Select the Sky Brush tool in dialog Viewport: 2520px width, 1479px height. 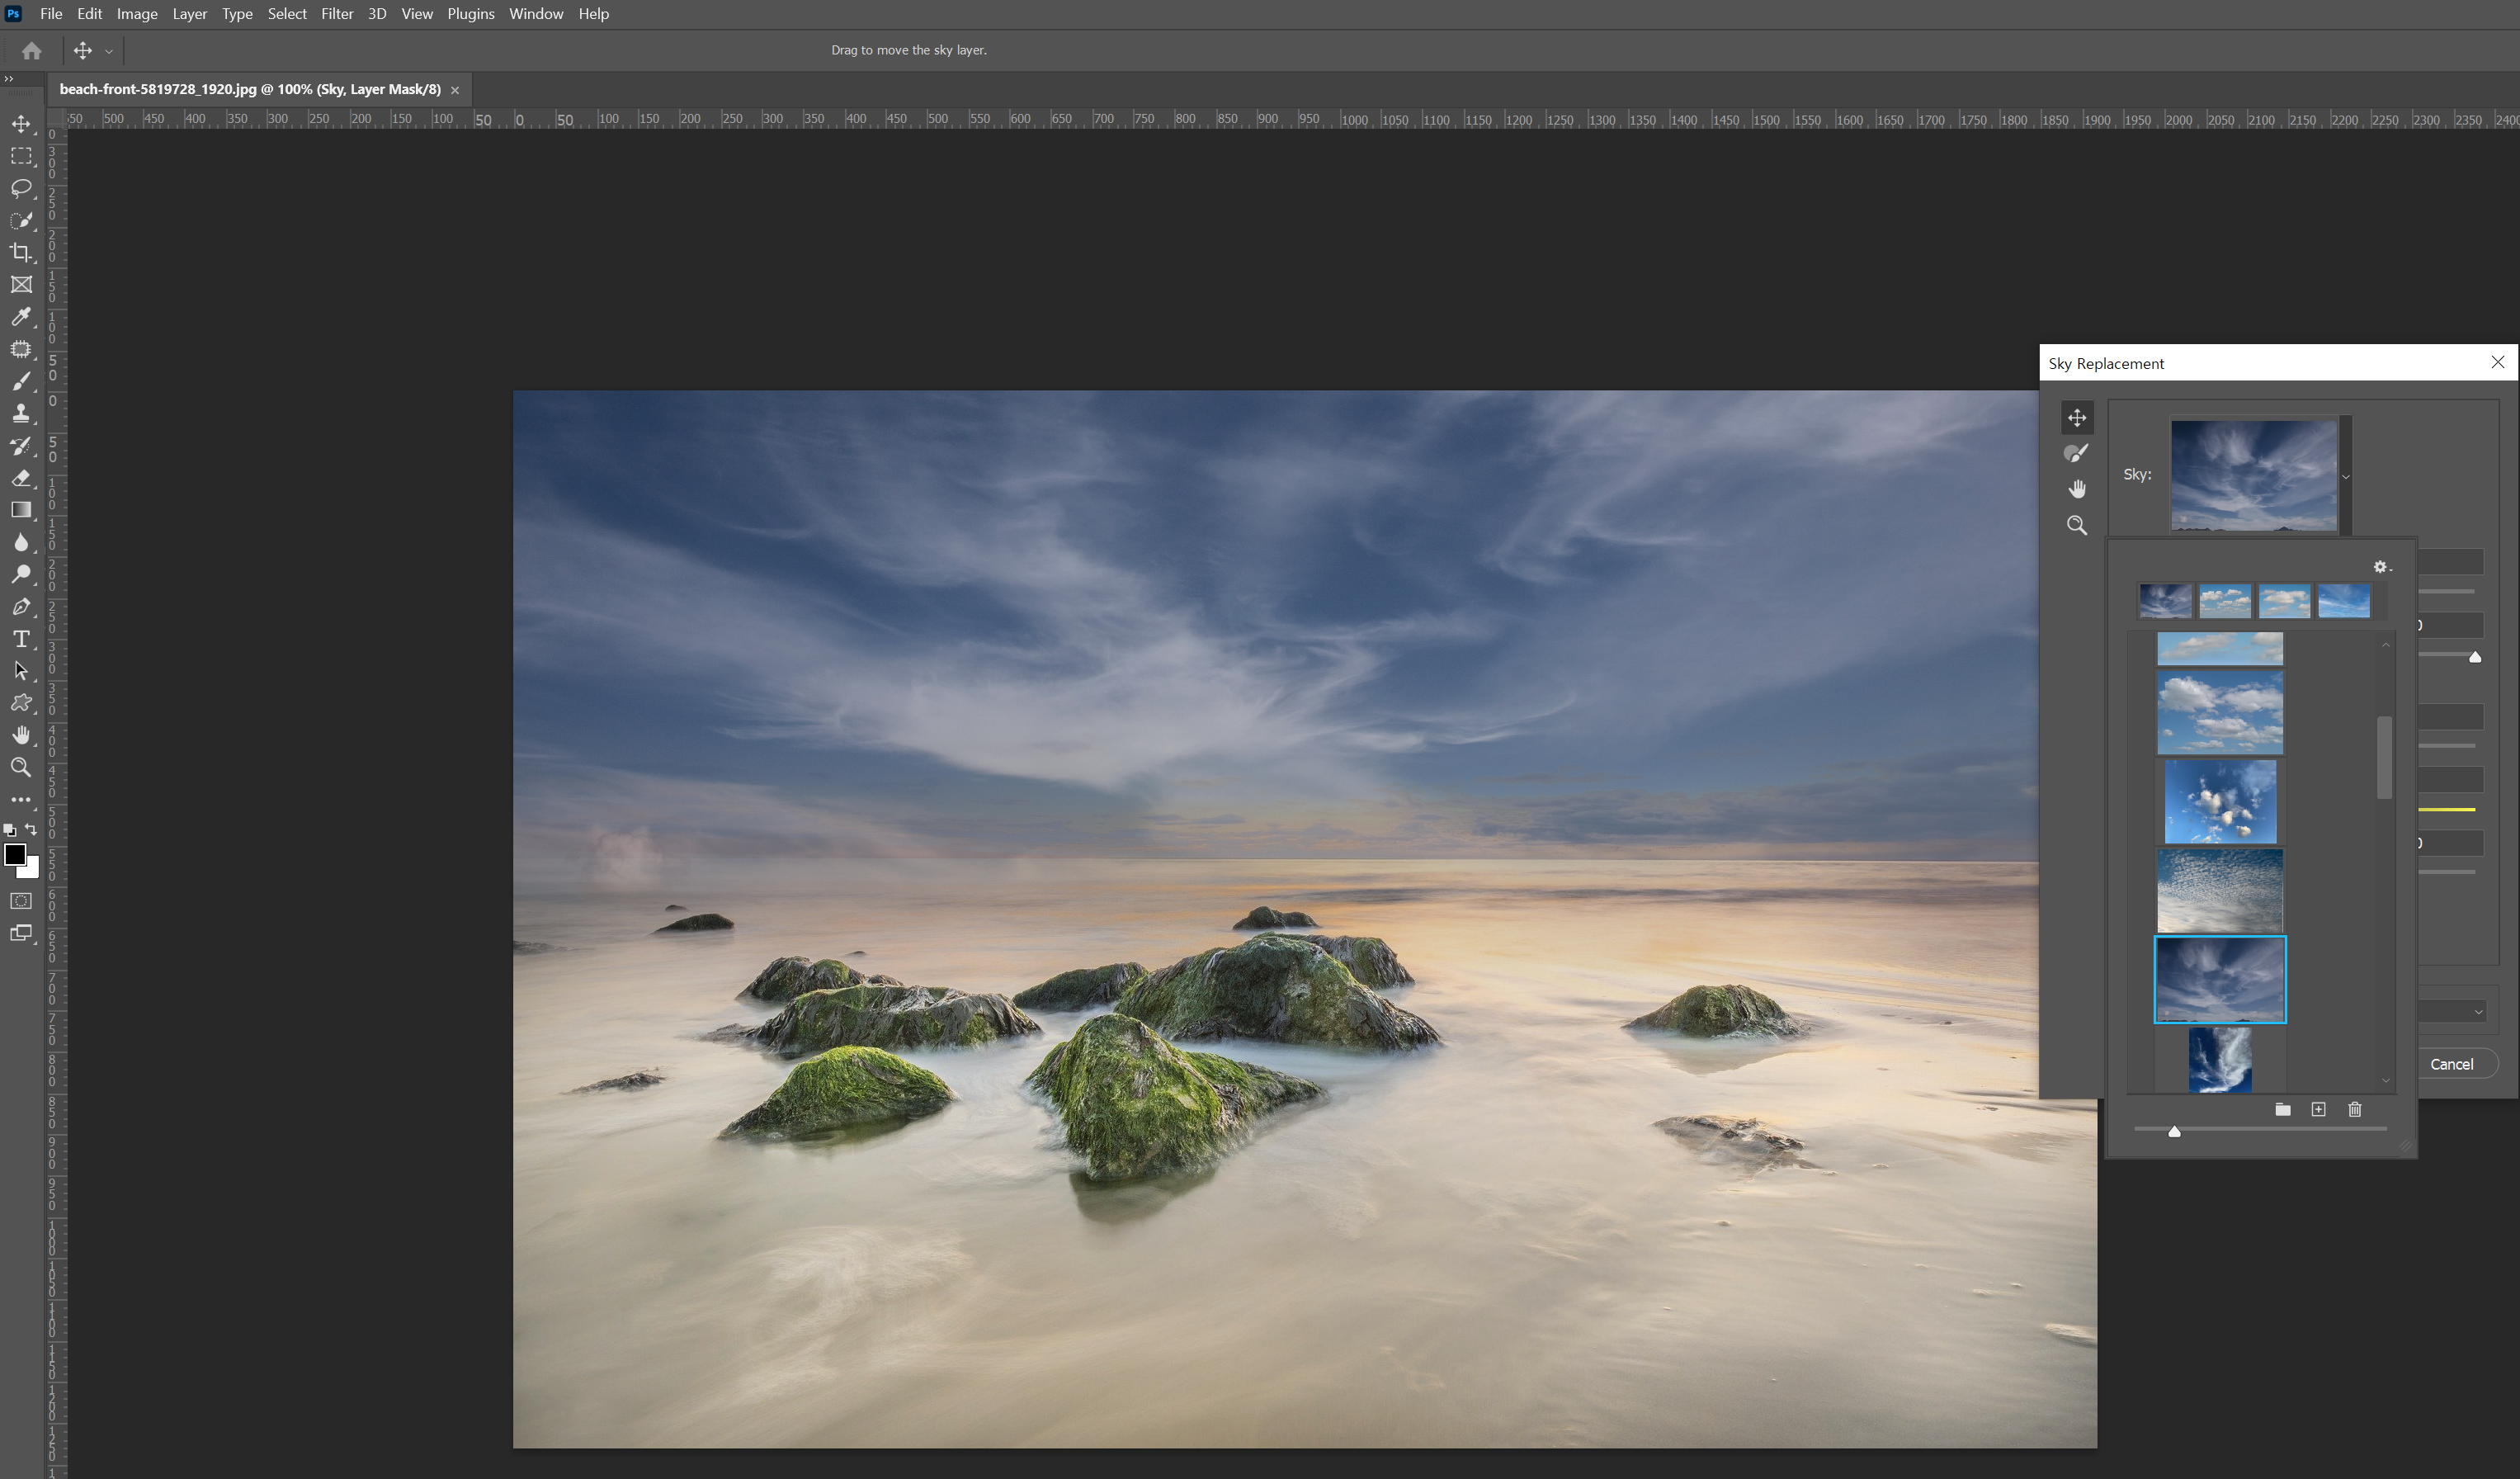[x=2076, y=454]
